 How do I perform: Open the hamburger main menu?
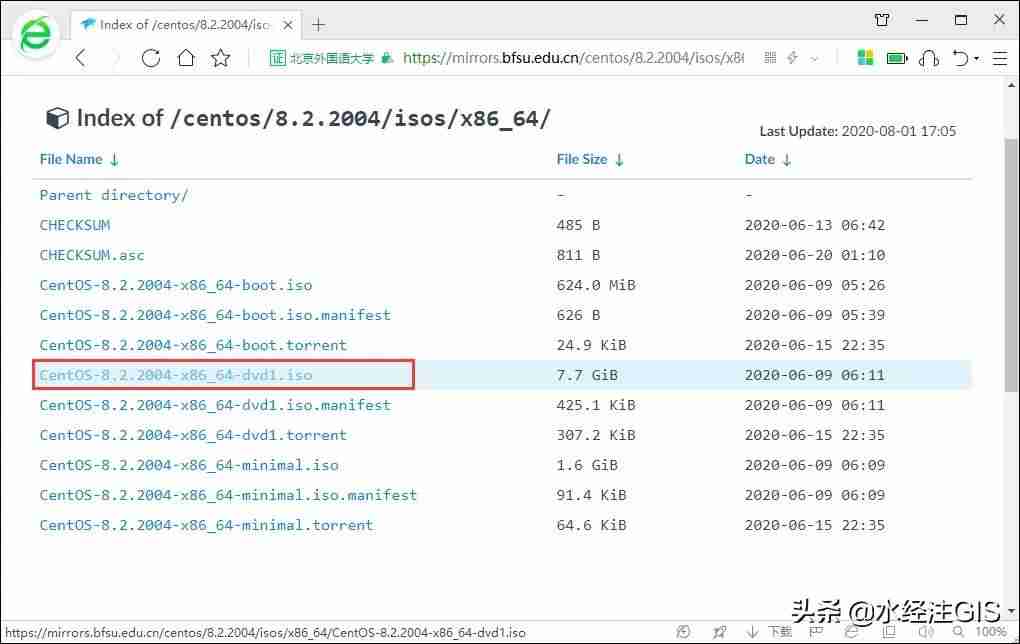(1000, 59)
